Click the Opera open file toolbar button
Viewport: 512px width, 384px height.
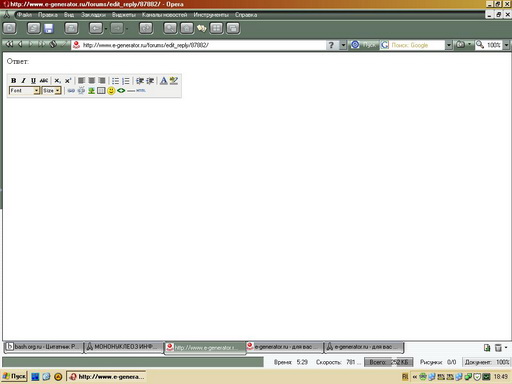tap(34, 28)
